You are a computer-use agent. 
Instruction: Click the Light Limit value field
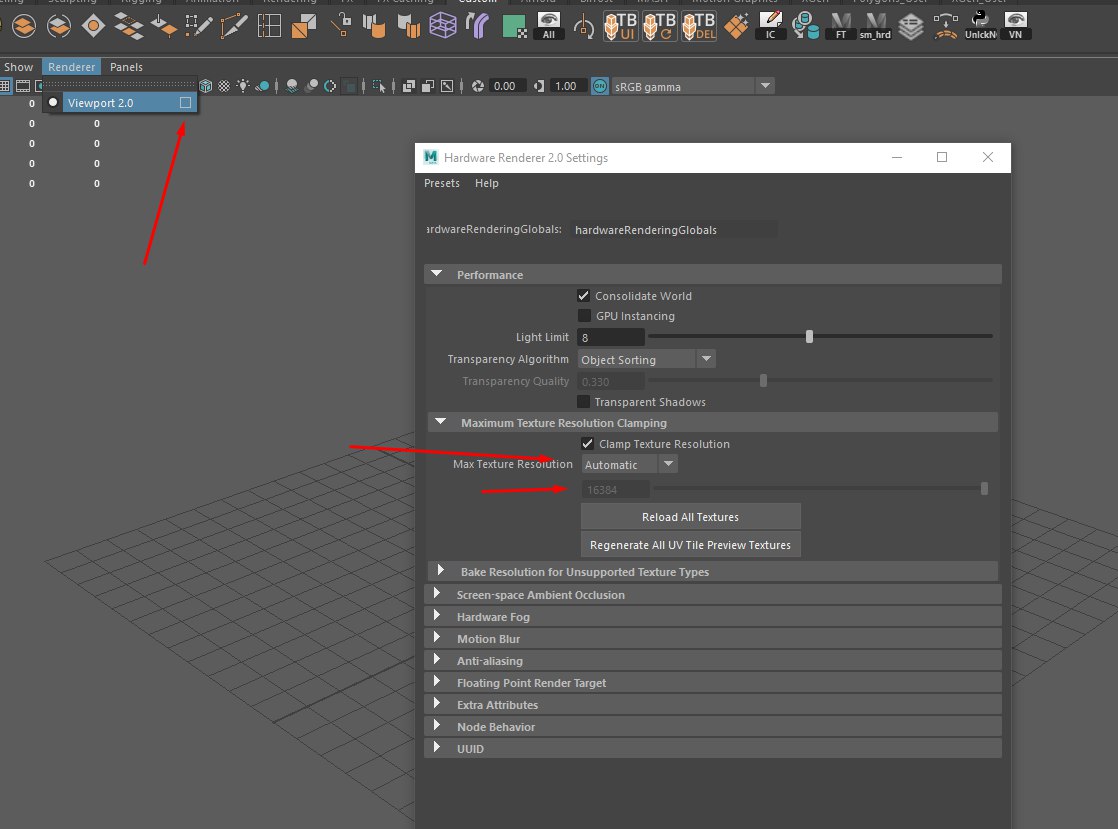611,337
